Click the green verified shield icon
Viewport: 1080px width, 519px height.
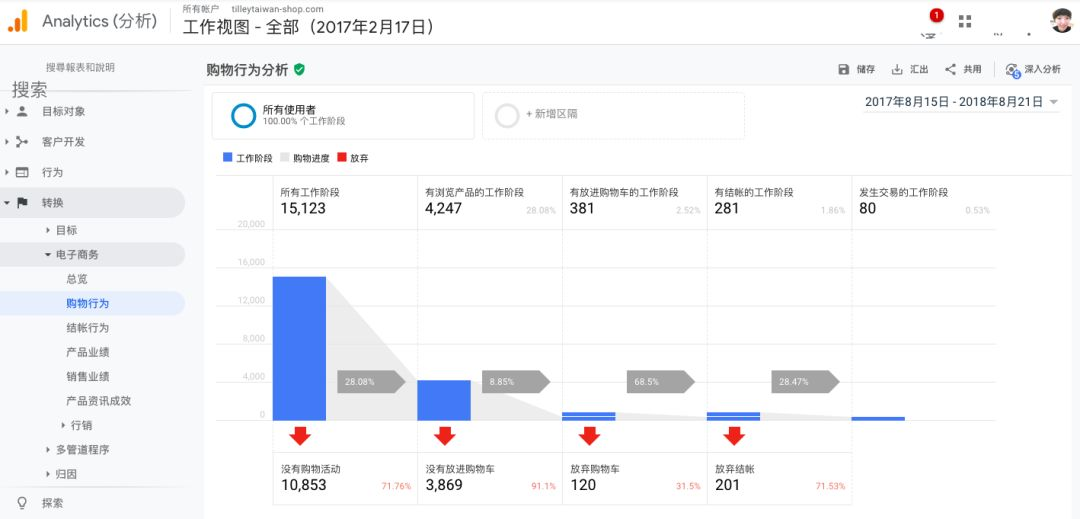click(x=299, y=70)
